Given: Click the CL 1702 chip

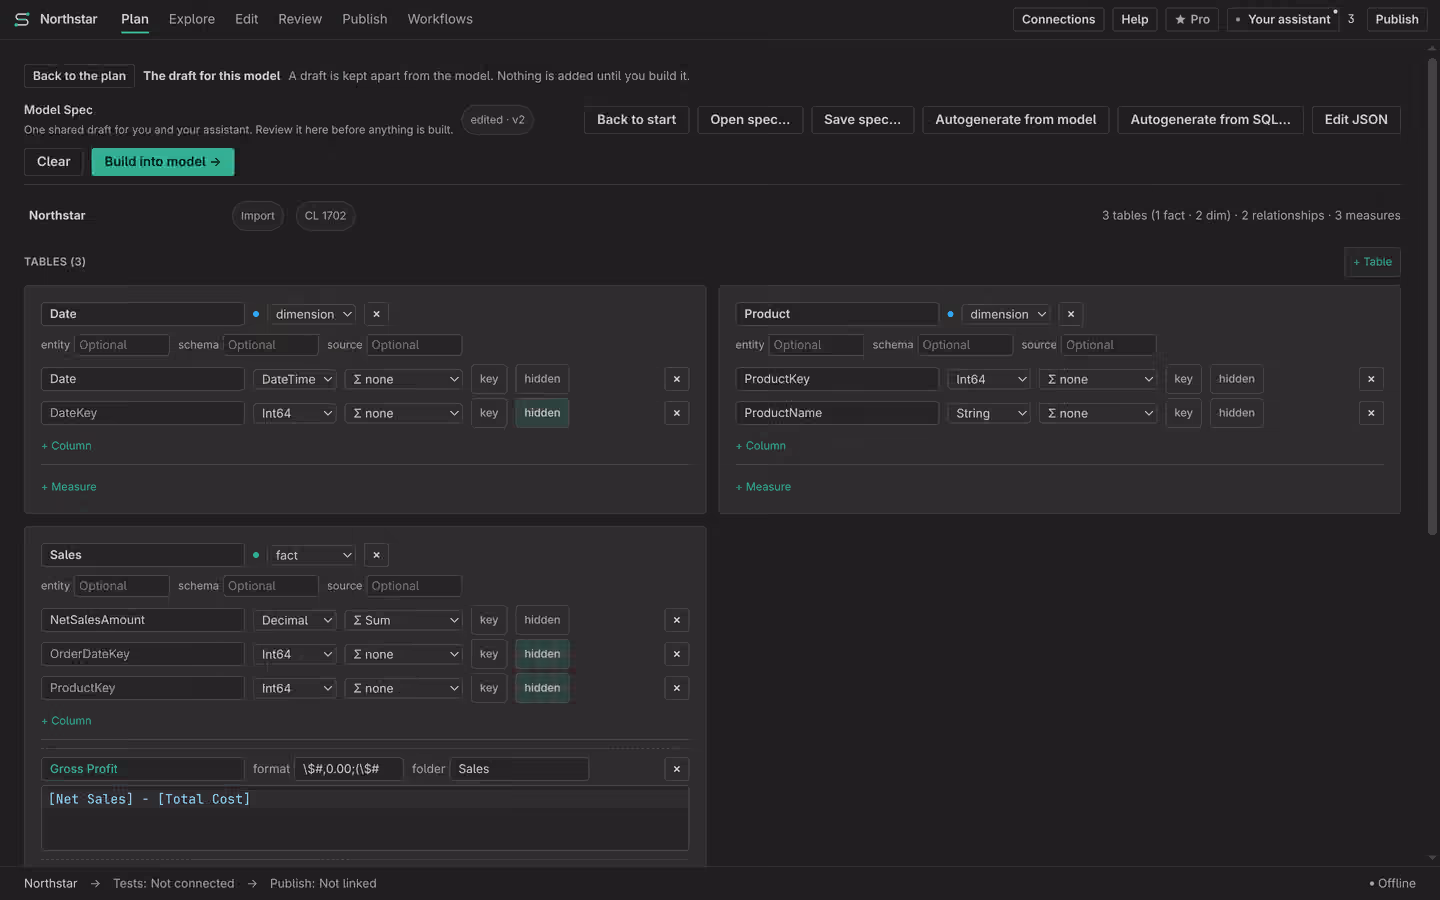Looking at the screenshot, I should pos(325,216).
